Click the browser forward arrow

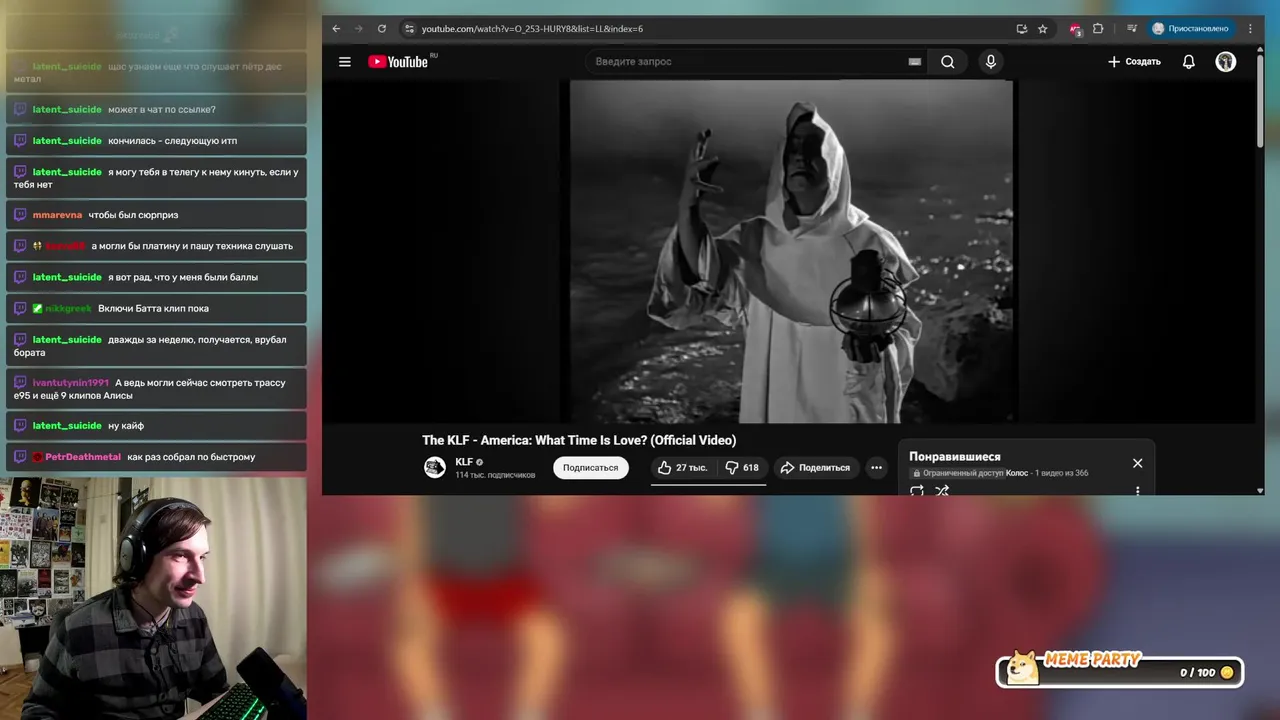(x=359, y=29)
